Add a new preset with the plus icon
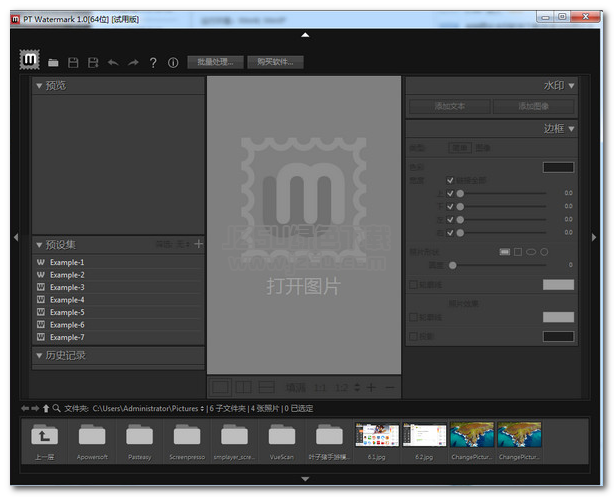This screenshot has width=614, height=497. [199, 244]
